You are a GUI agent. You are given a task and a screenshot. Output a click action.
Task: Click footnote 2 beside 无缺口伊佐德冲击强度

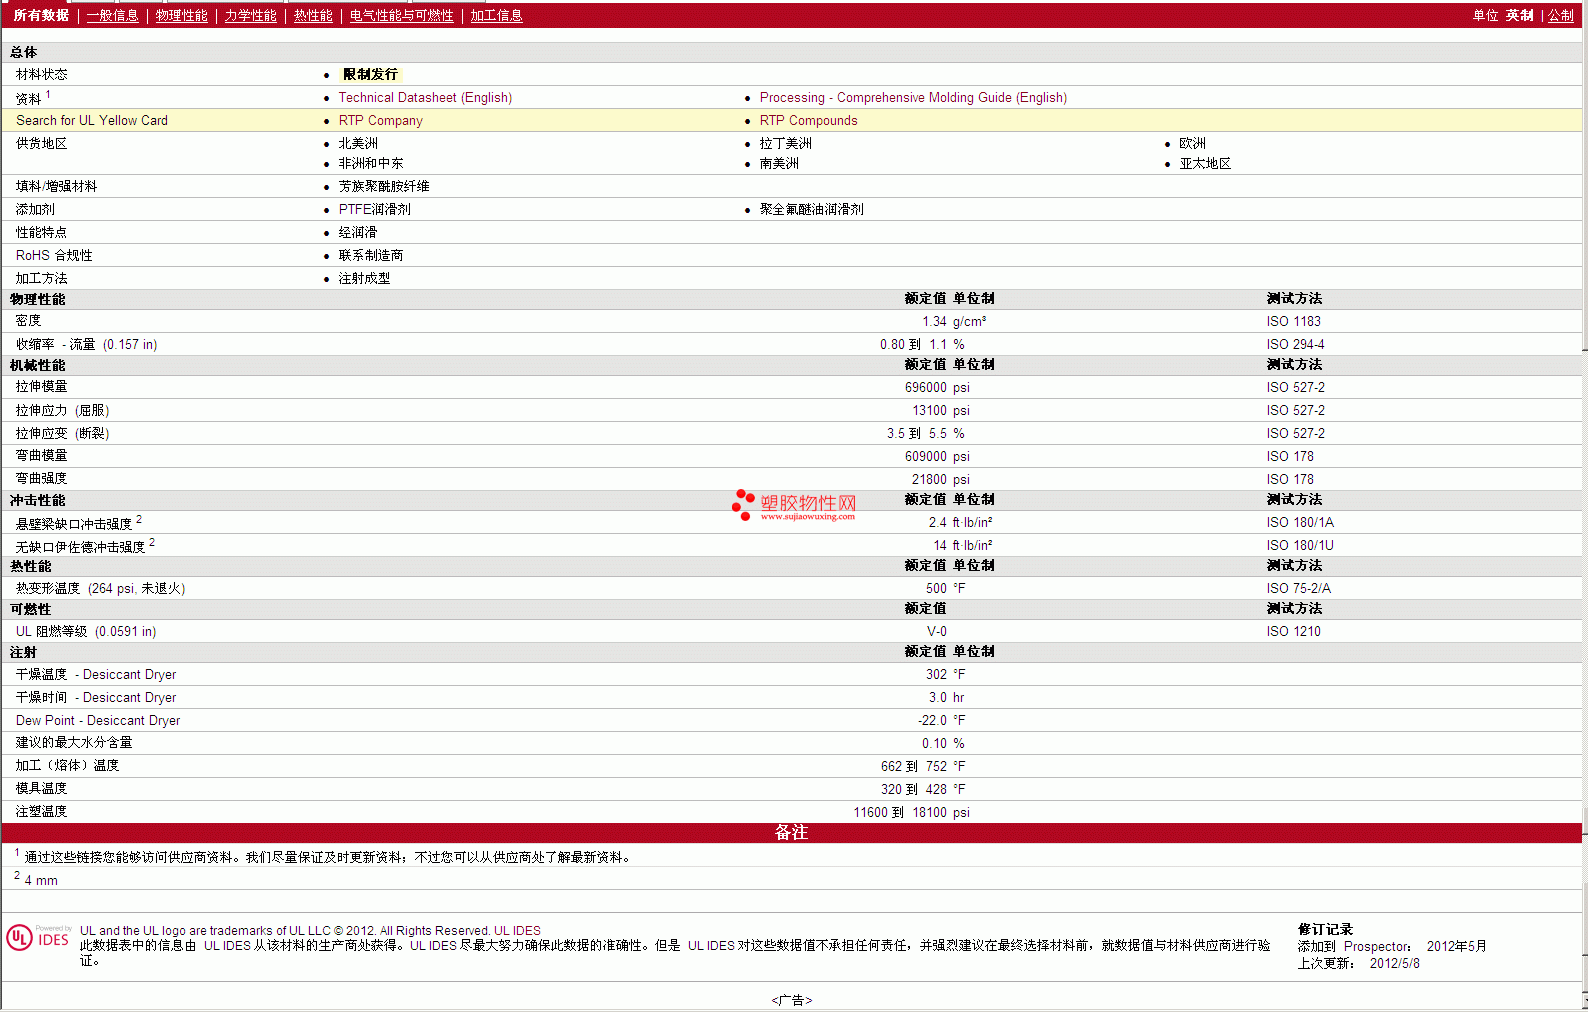(152, 542)
